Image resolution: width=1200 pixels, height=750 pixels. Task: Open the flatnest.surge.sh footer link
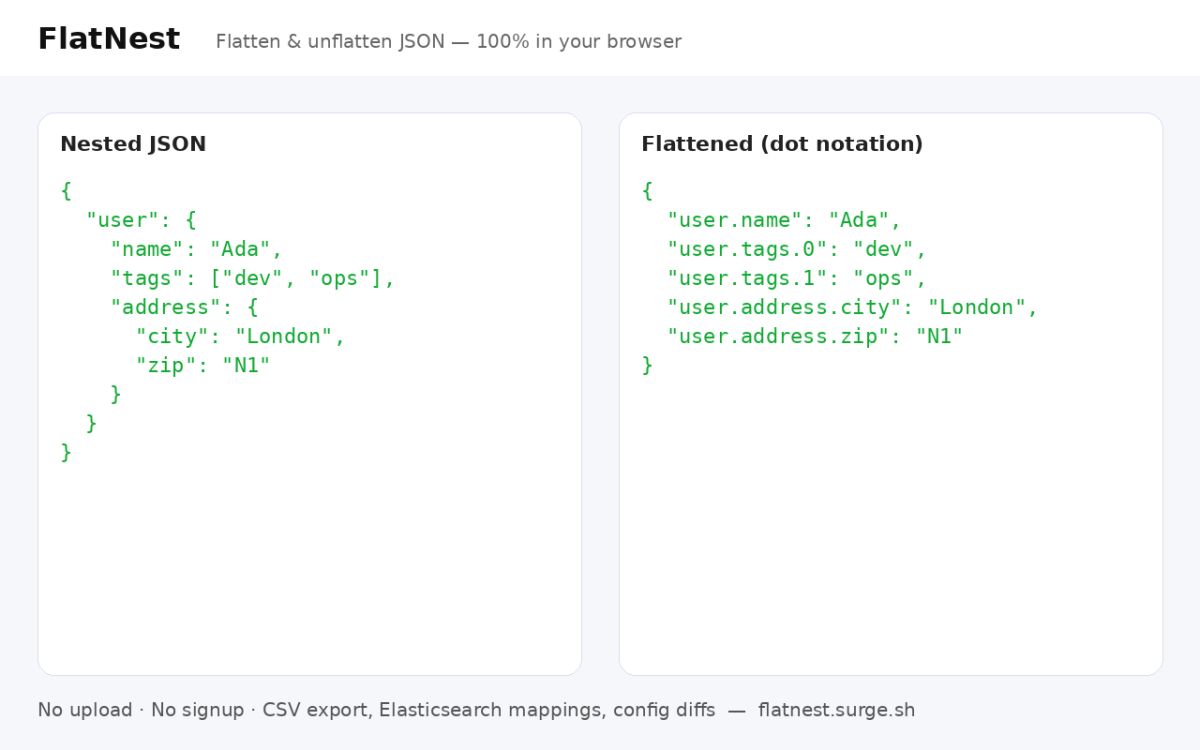(836, 710)
